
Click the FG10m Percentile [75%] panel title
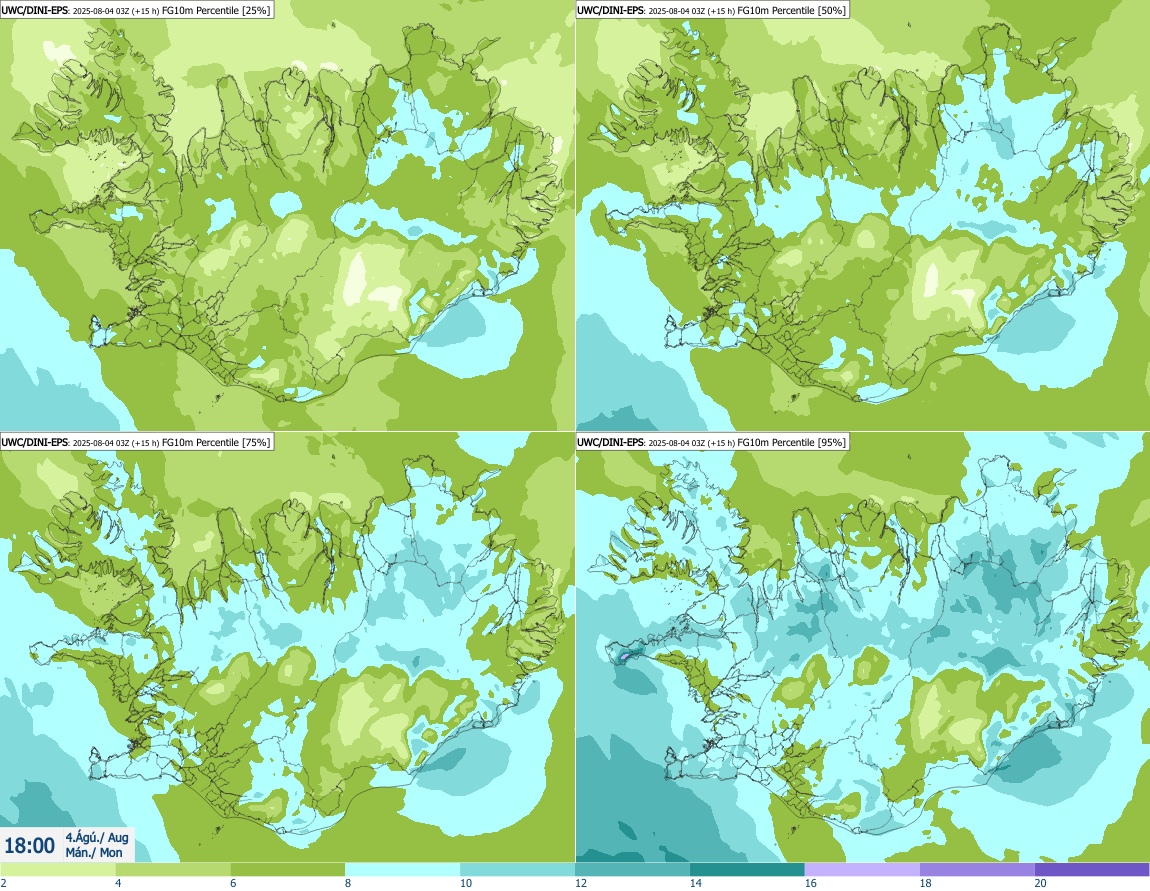pyautogui.click(x=136, y=441)
